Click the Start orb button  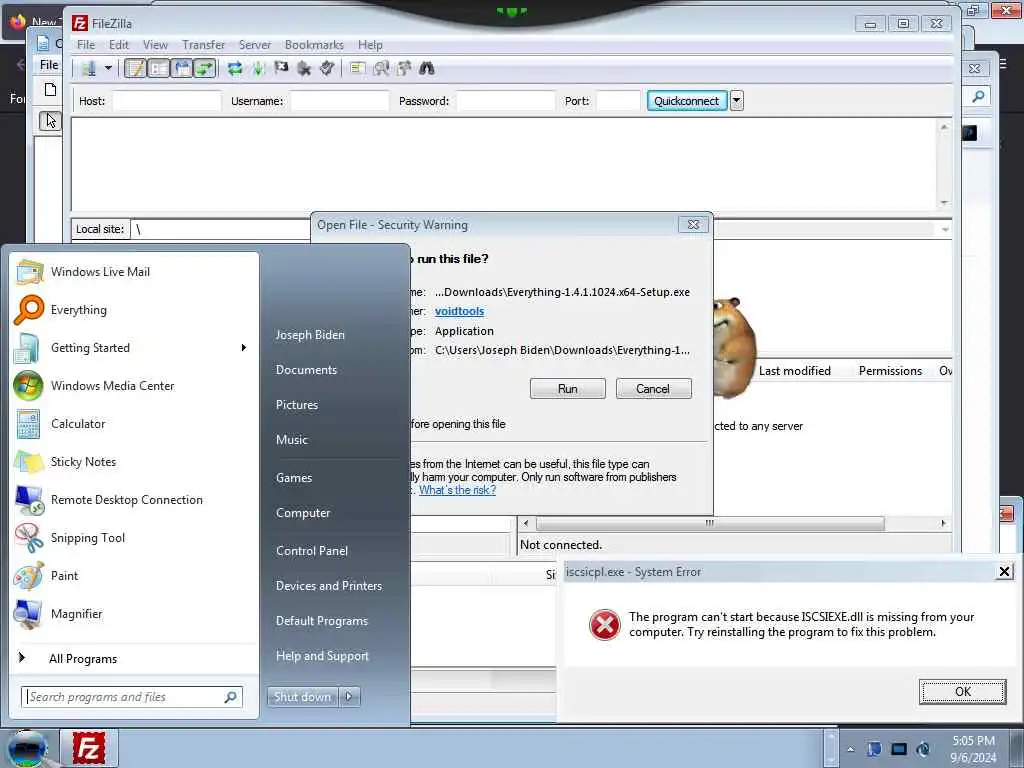27,748
